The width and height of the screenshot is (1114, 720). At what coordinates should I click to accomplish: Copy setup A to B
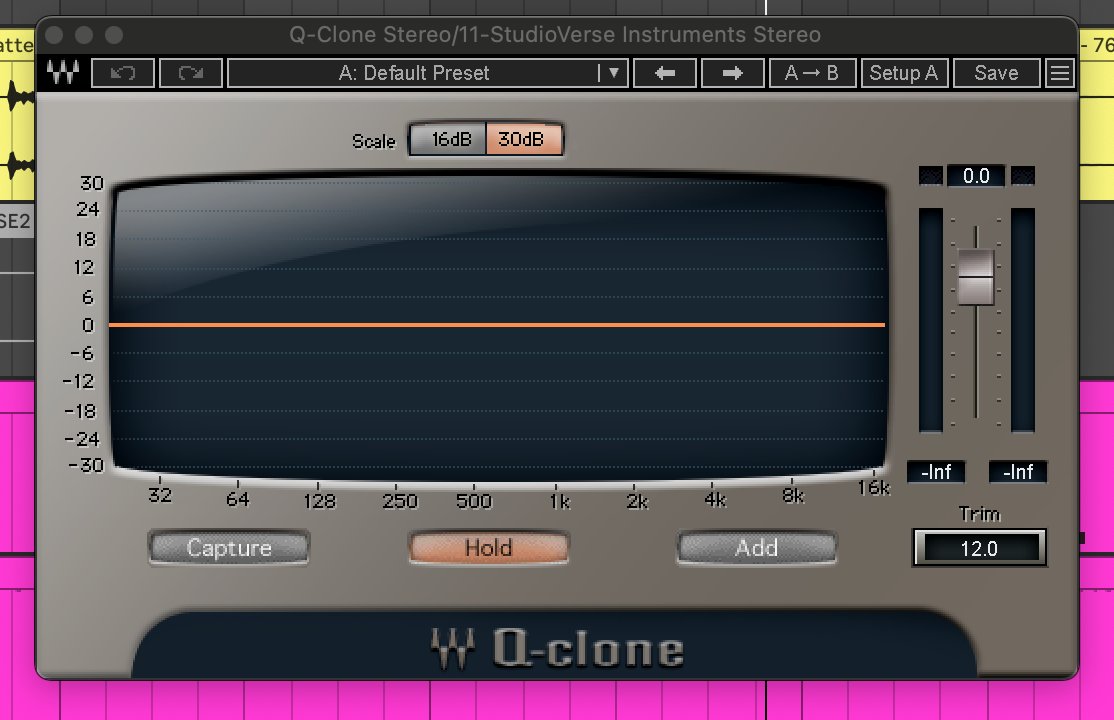coord(812,73)
